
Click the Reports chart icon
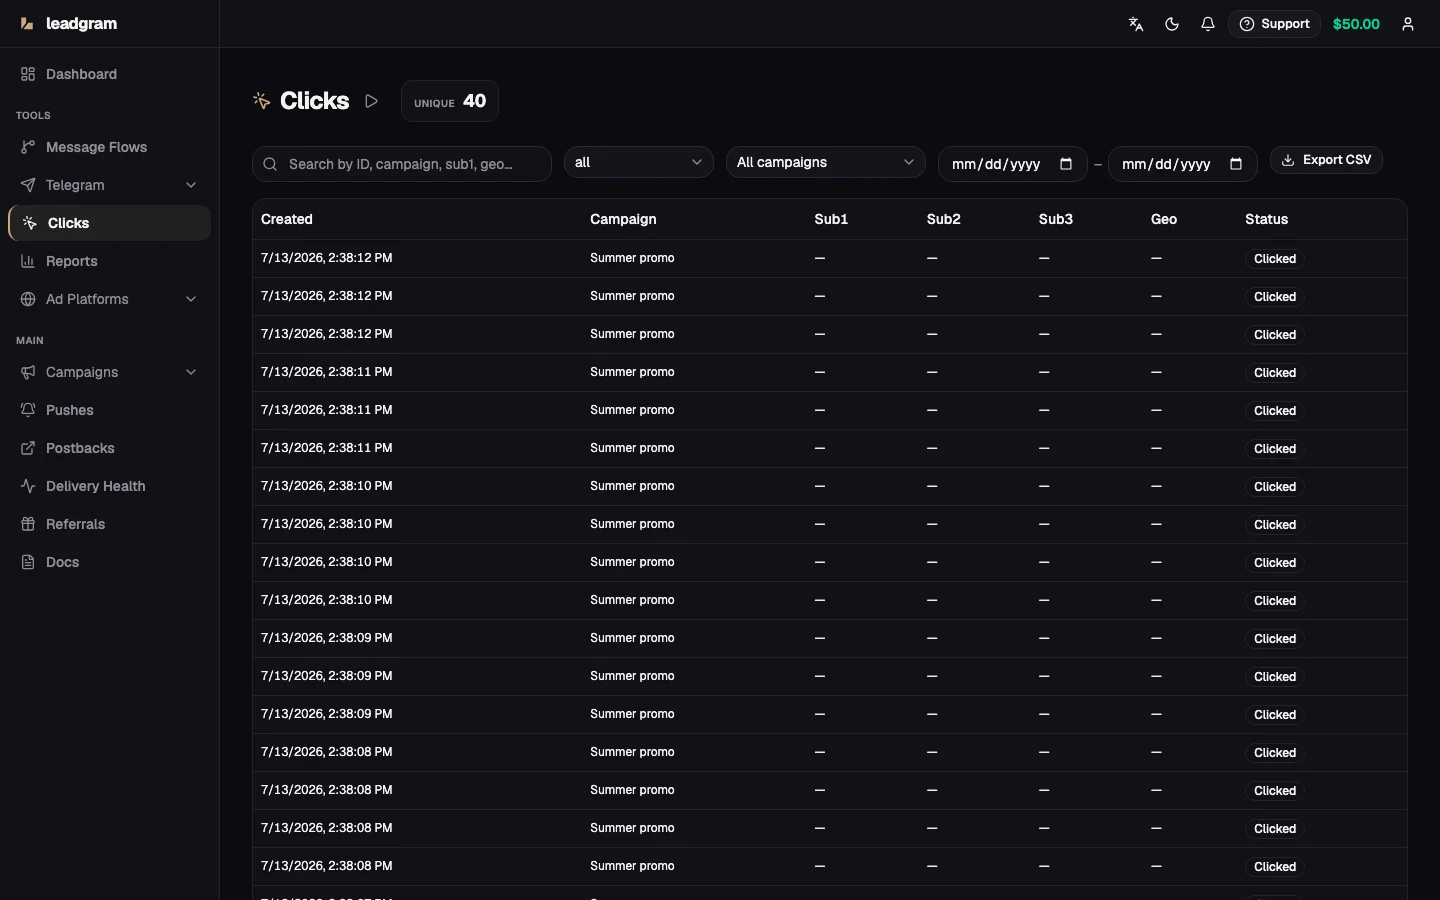[x=28, y=261]
